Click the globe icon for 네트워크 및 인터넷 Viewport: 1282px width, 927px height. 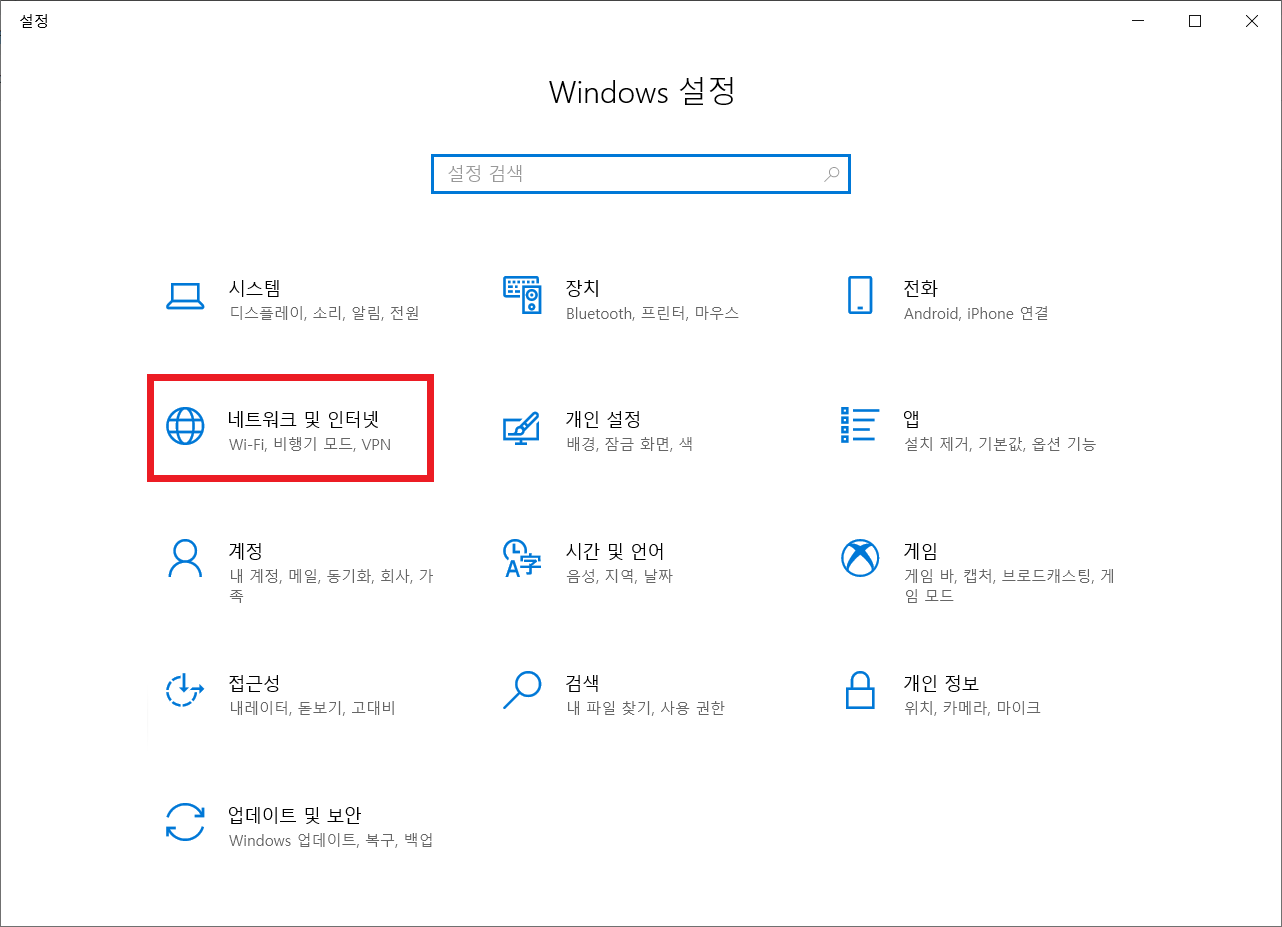coord(185,426)
